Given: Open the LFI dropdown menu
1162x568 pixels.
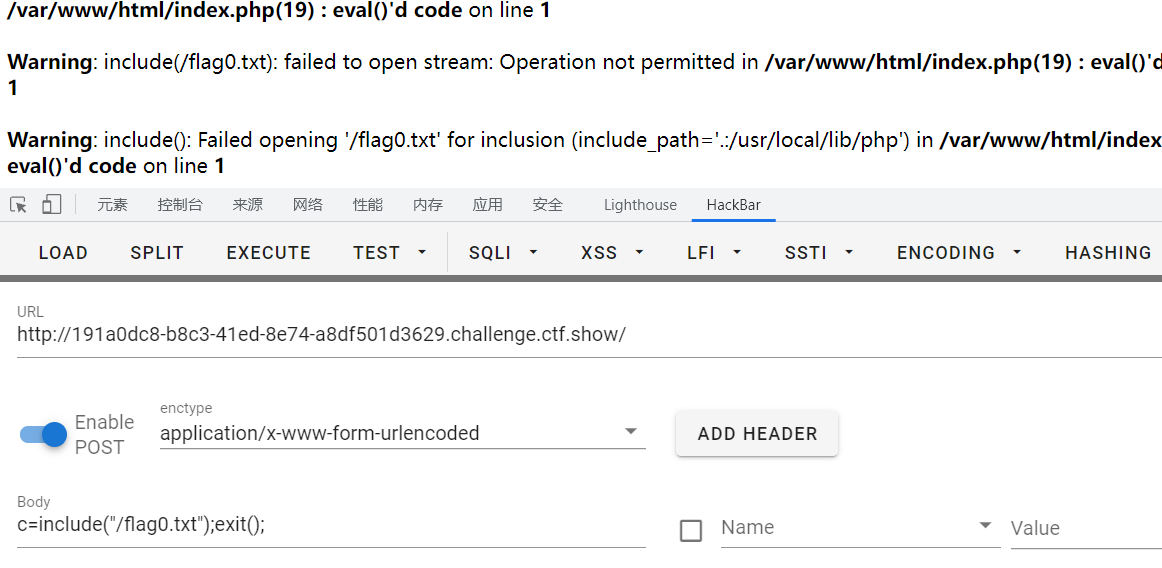Looking at the screenshot, I should pyautogui.click(x=714, y=253).
